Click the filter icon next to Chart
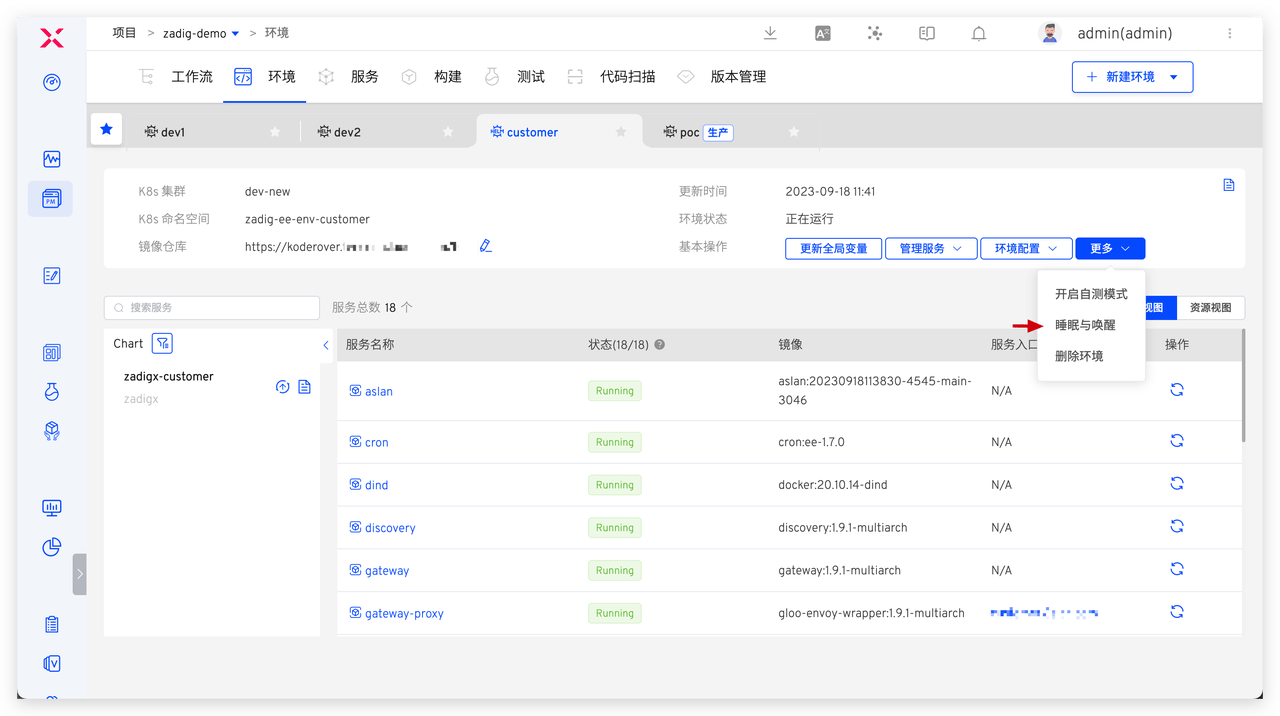 [x=163, y=343]
